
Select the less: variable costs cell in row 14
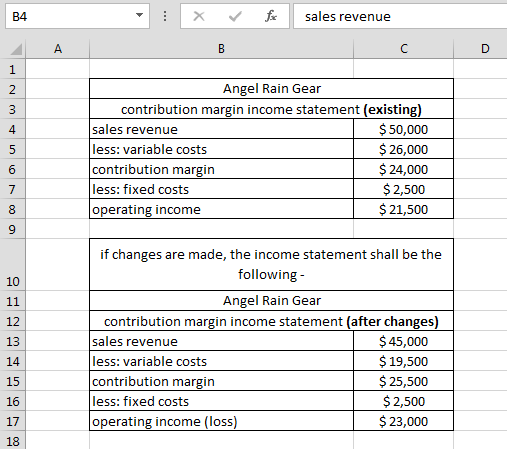click(x=221, y=361)
